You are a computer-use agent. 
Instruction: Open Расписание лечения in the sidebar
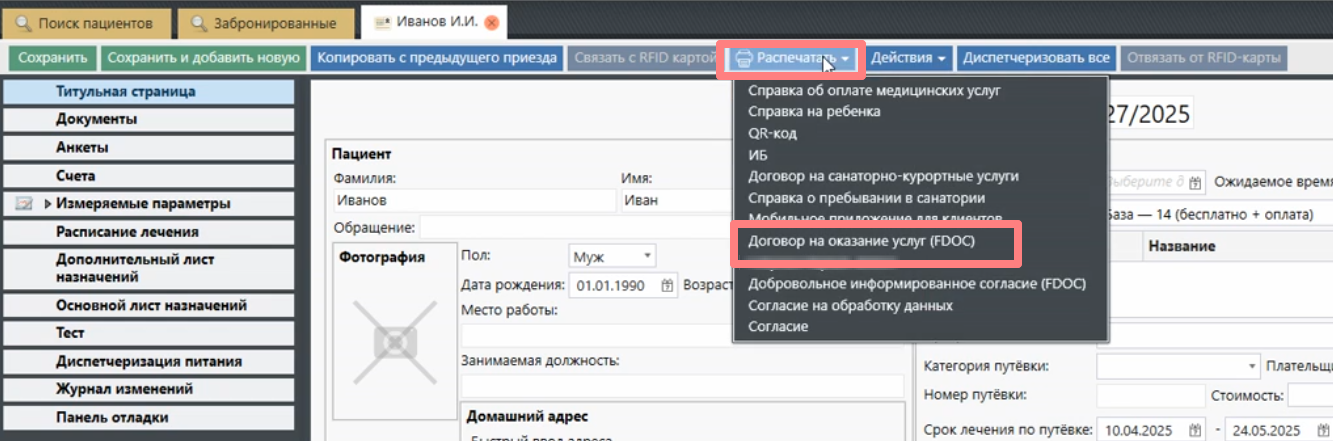point(127,232)
